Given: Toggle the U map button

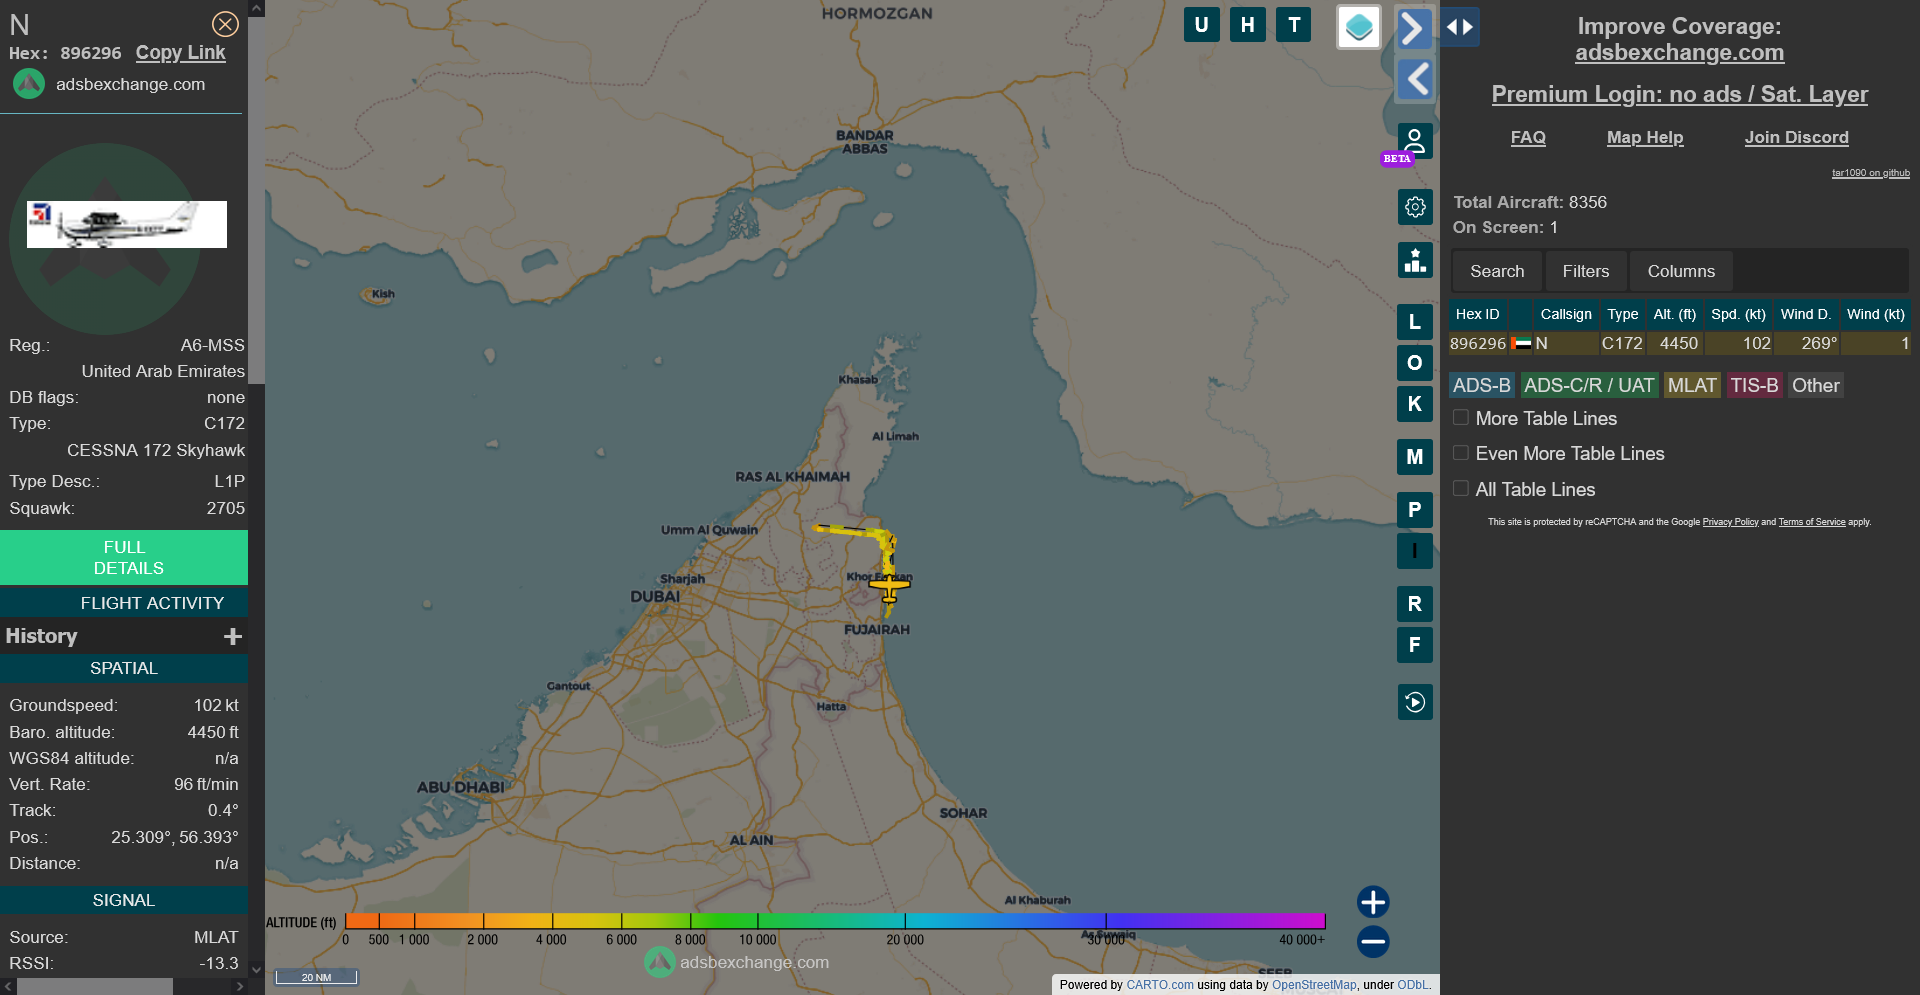Looking at the screenshot, I should coord(1201,25).
